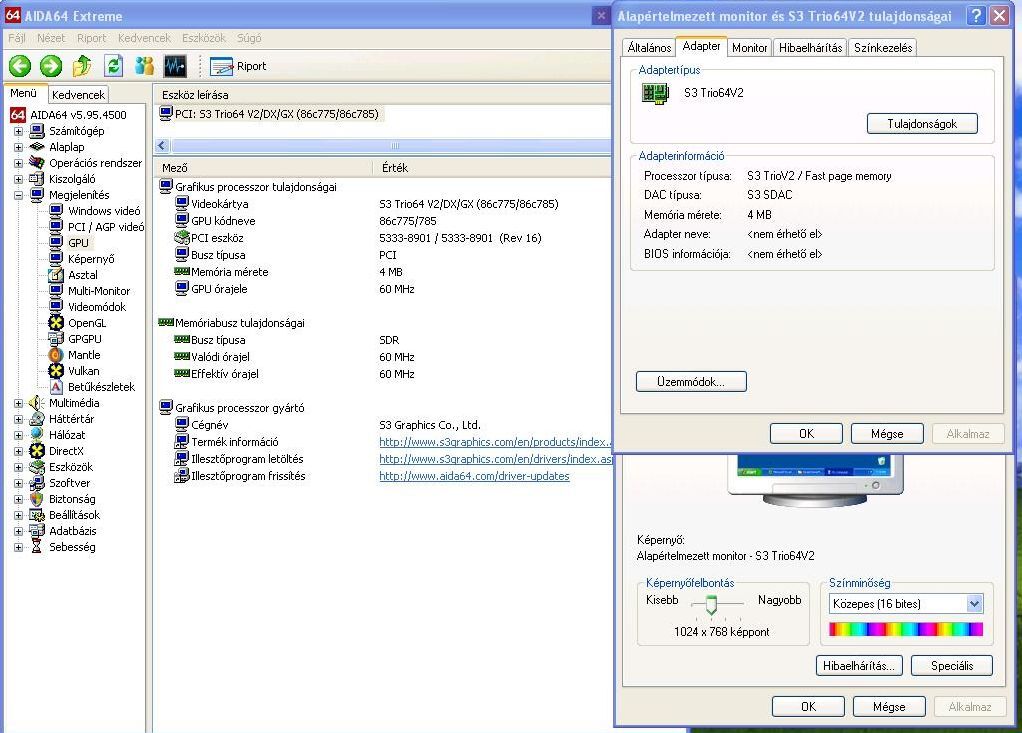
Task: Select Betűkészletek in the tree
Action: click(101, 387)
